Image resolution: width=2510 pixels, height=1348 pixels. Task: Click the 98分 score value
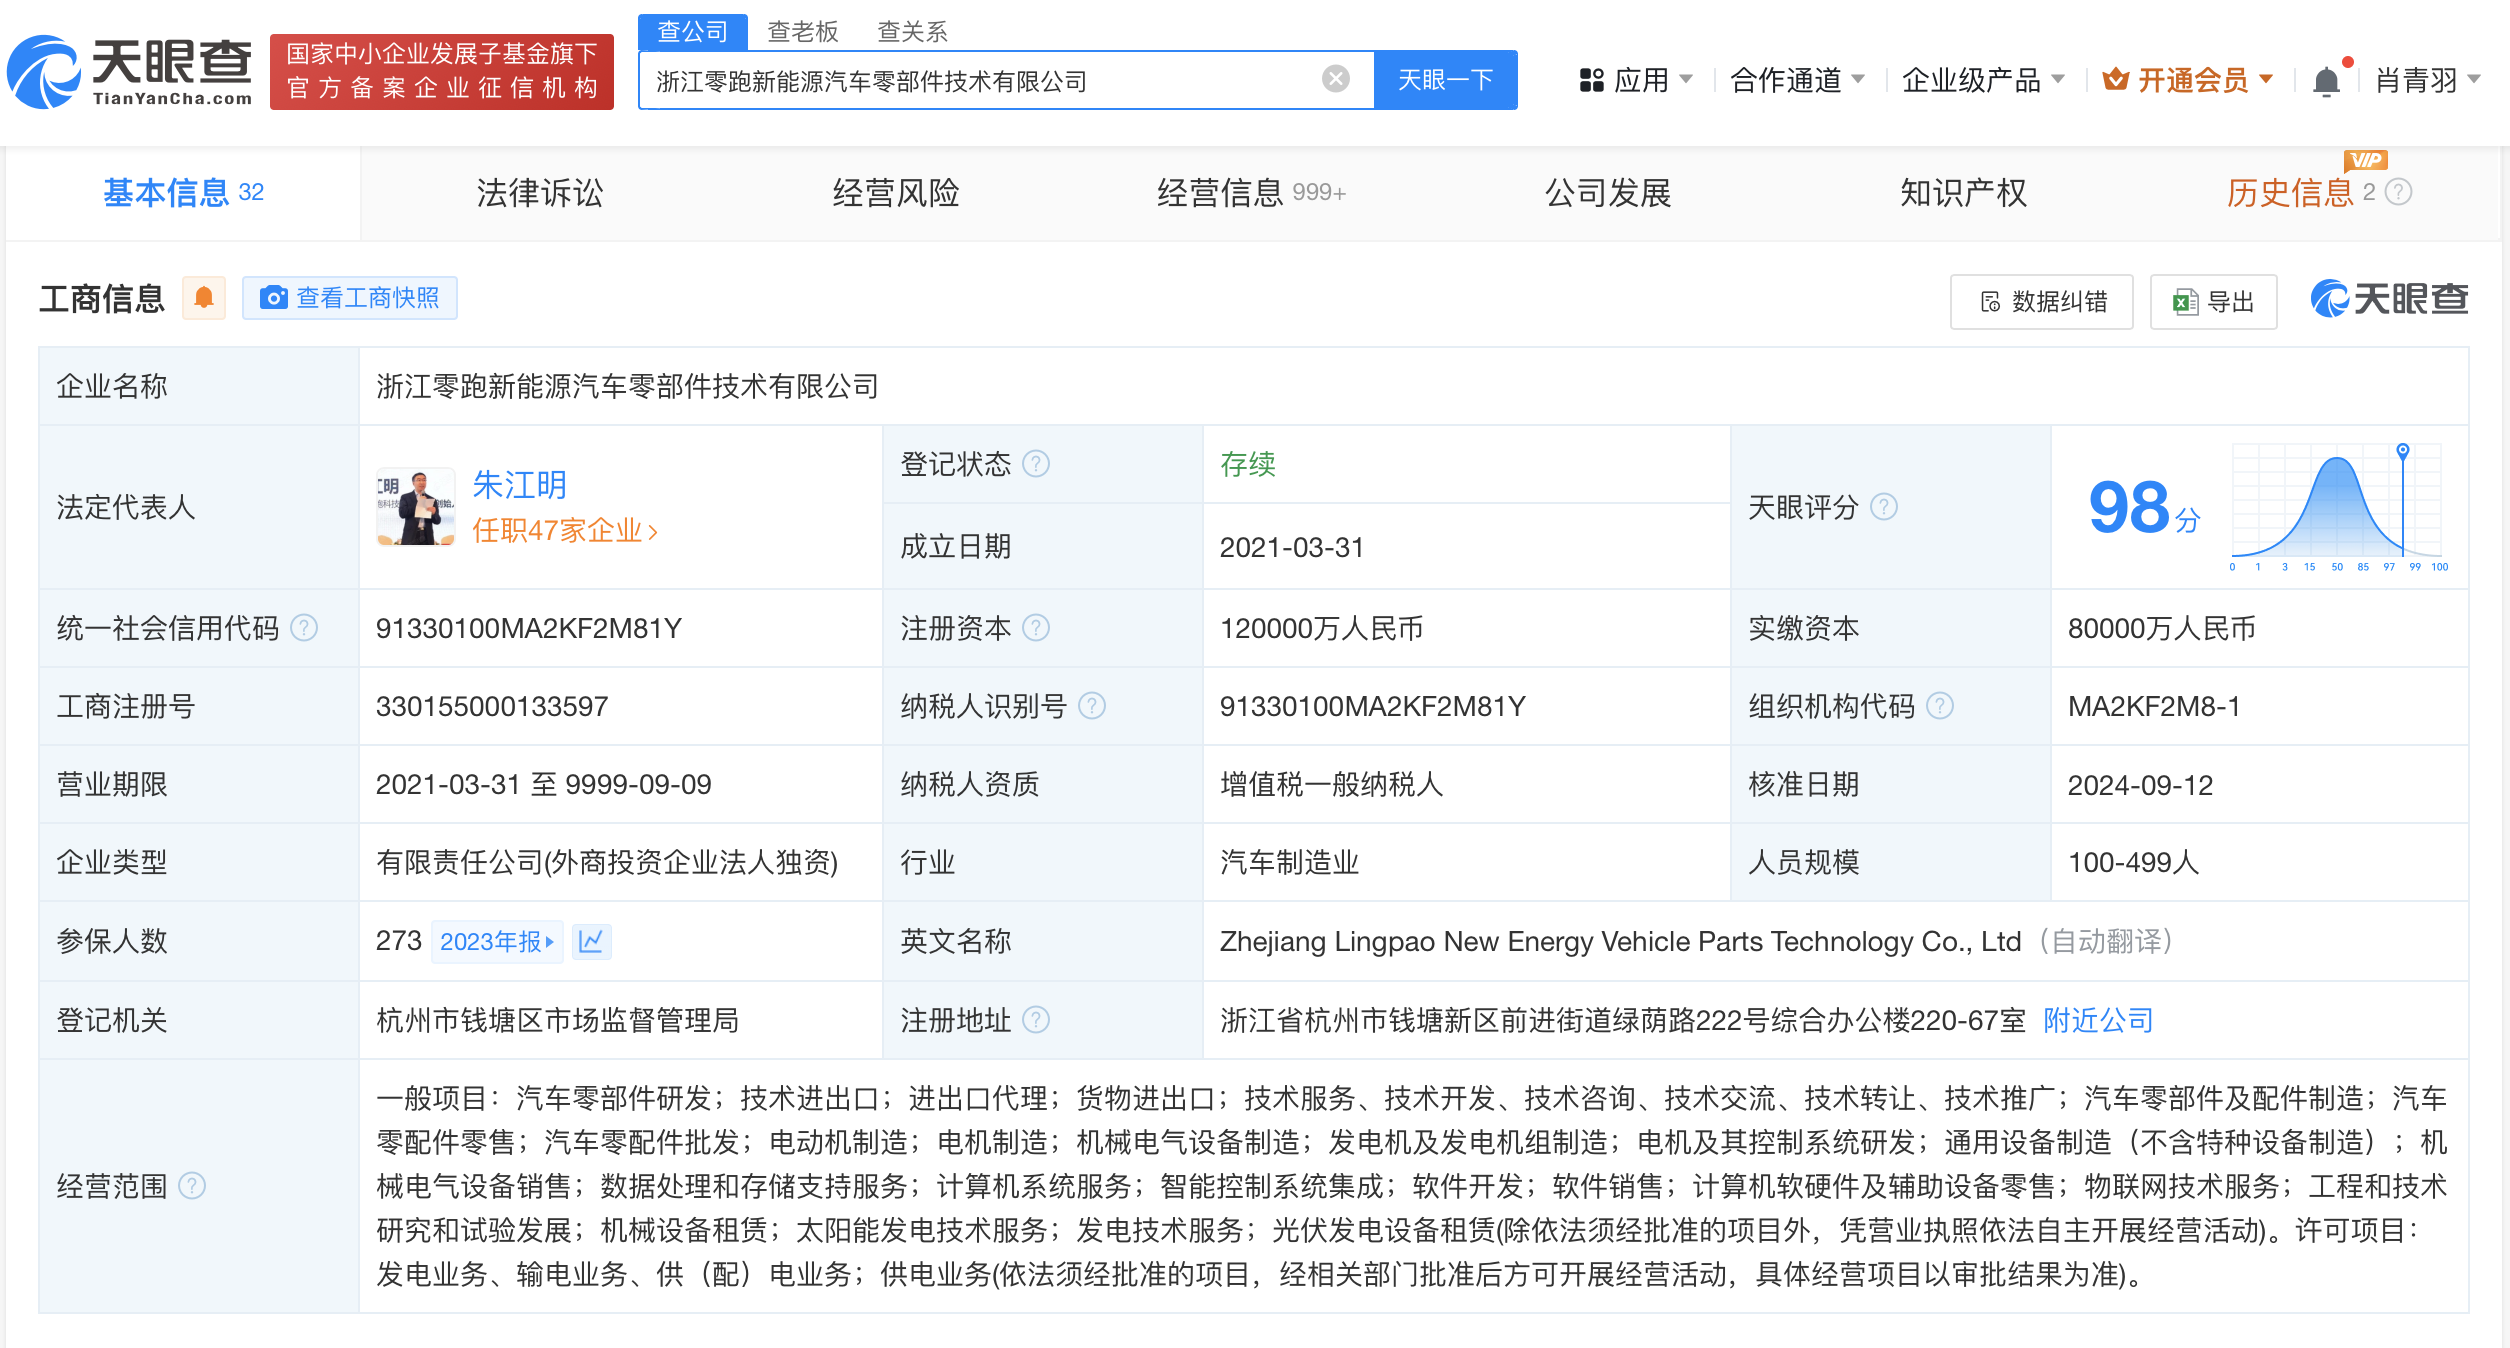coord(2144,507)
